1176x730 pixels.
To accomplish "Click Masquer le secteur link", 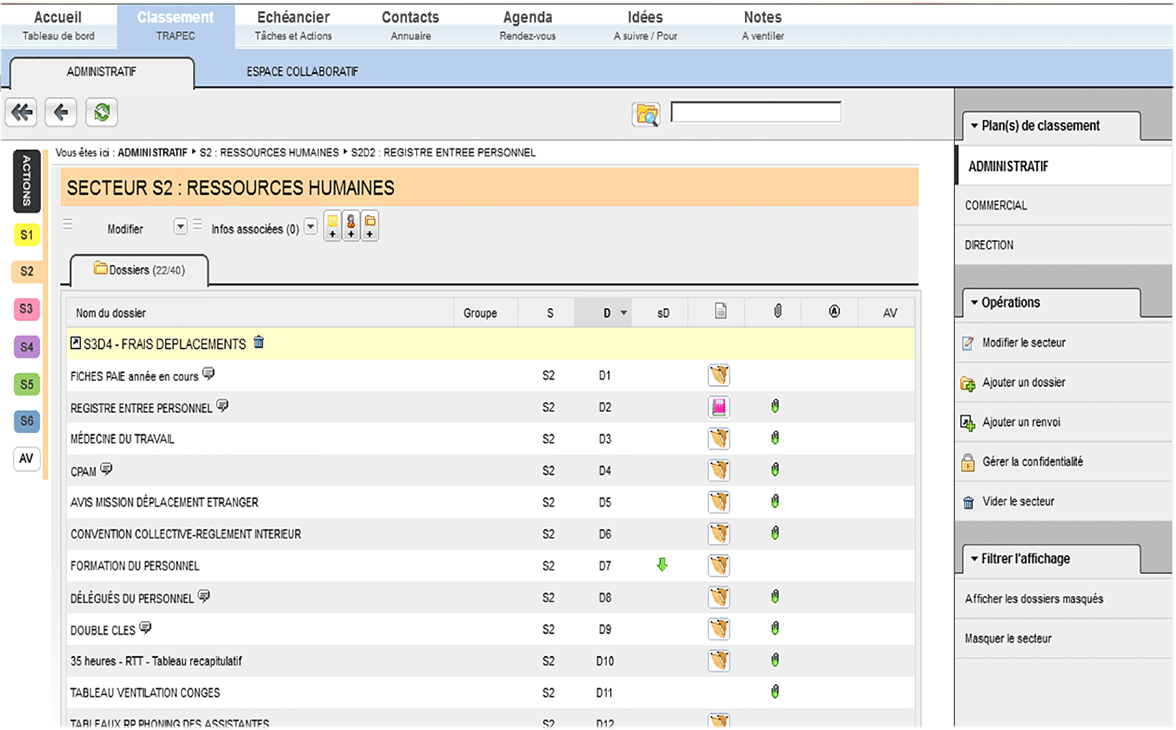I will pyautogui.click(x=1008, y=638).
